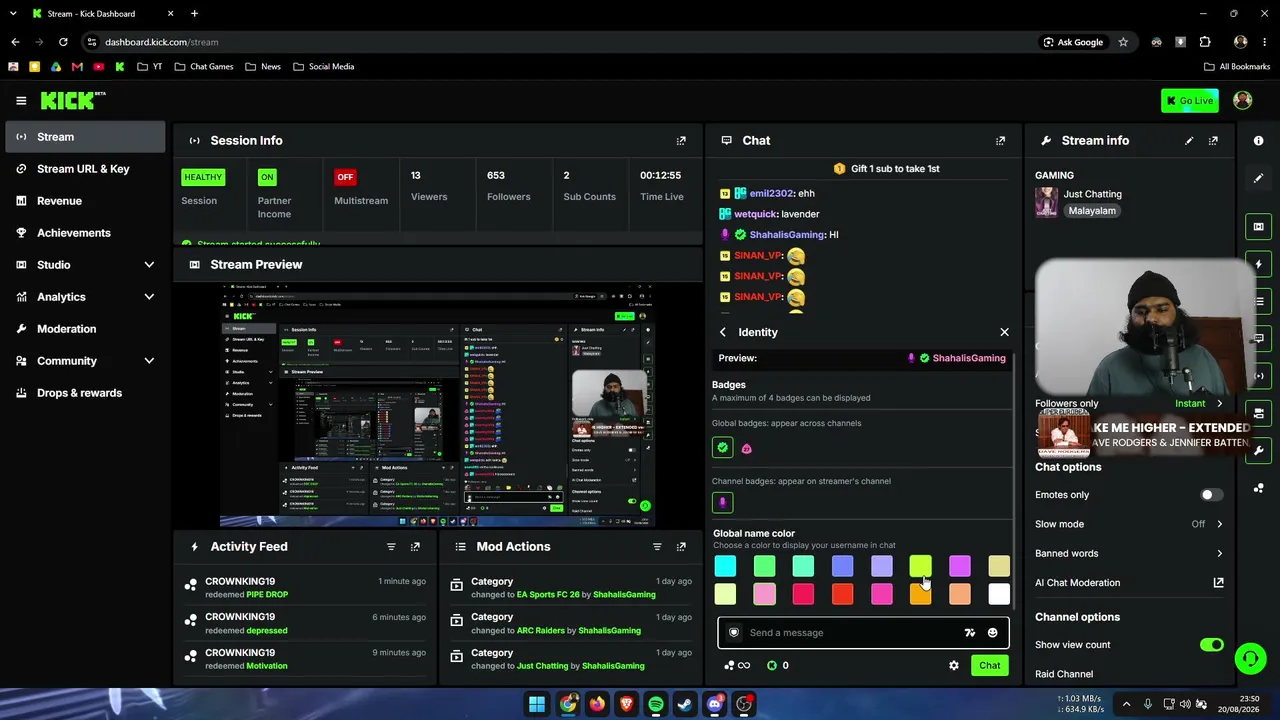Toggle the Emotes only switch
The width and height of the screenshot is (1280, 720).
(1211, 495)
